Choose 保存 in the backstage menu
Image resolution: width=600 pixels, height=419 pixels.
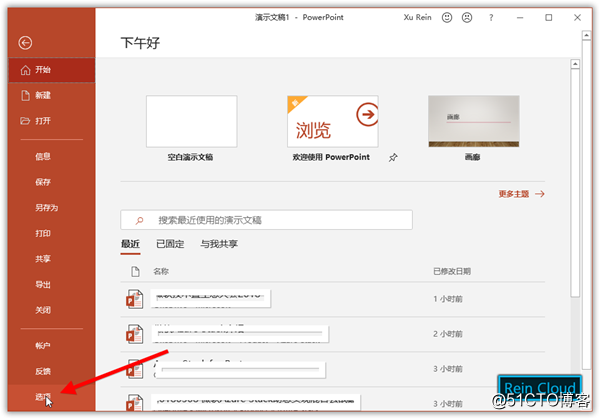[x=51, y=182]
